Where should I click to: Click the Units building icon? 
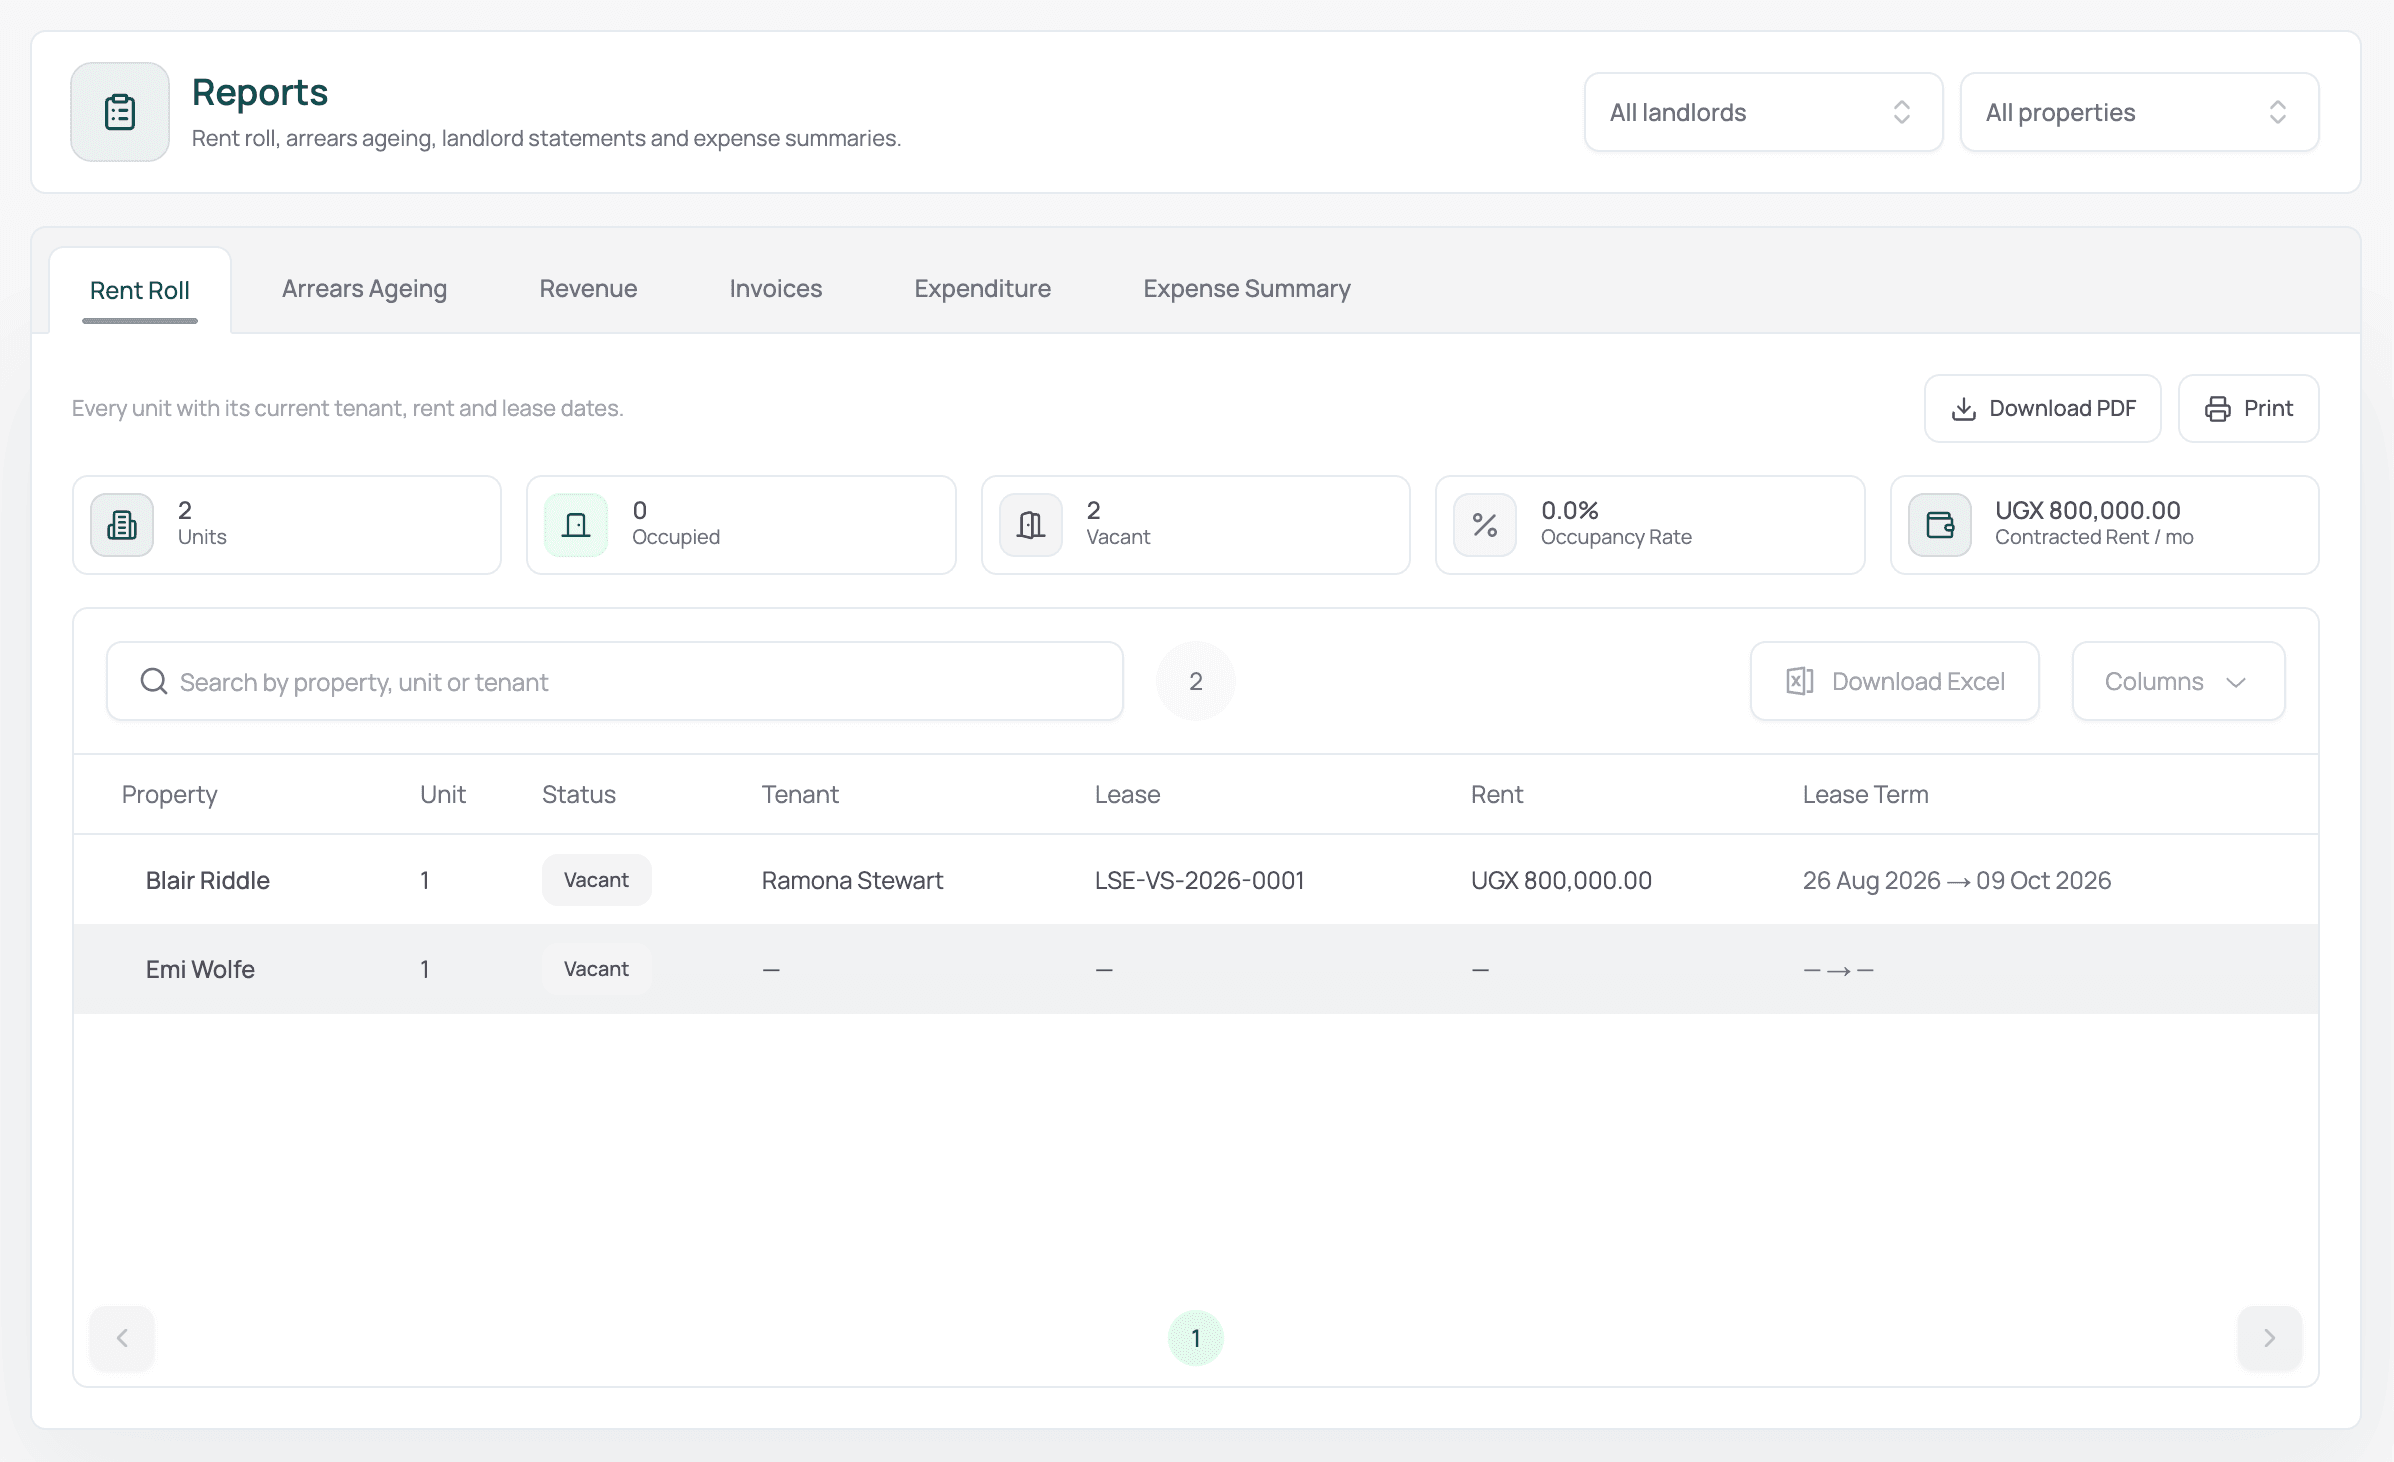[122, 525]
